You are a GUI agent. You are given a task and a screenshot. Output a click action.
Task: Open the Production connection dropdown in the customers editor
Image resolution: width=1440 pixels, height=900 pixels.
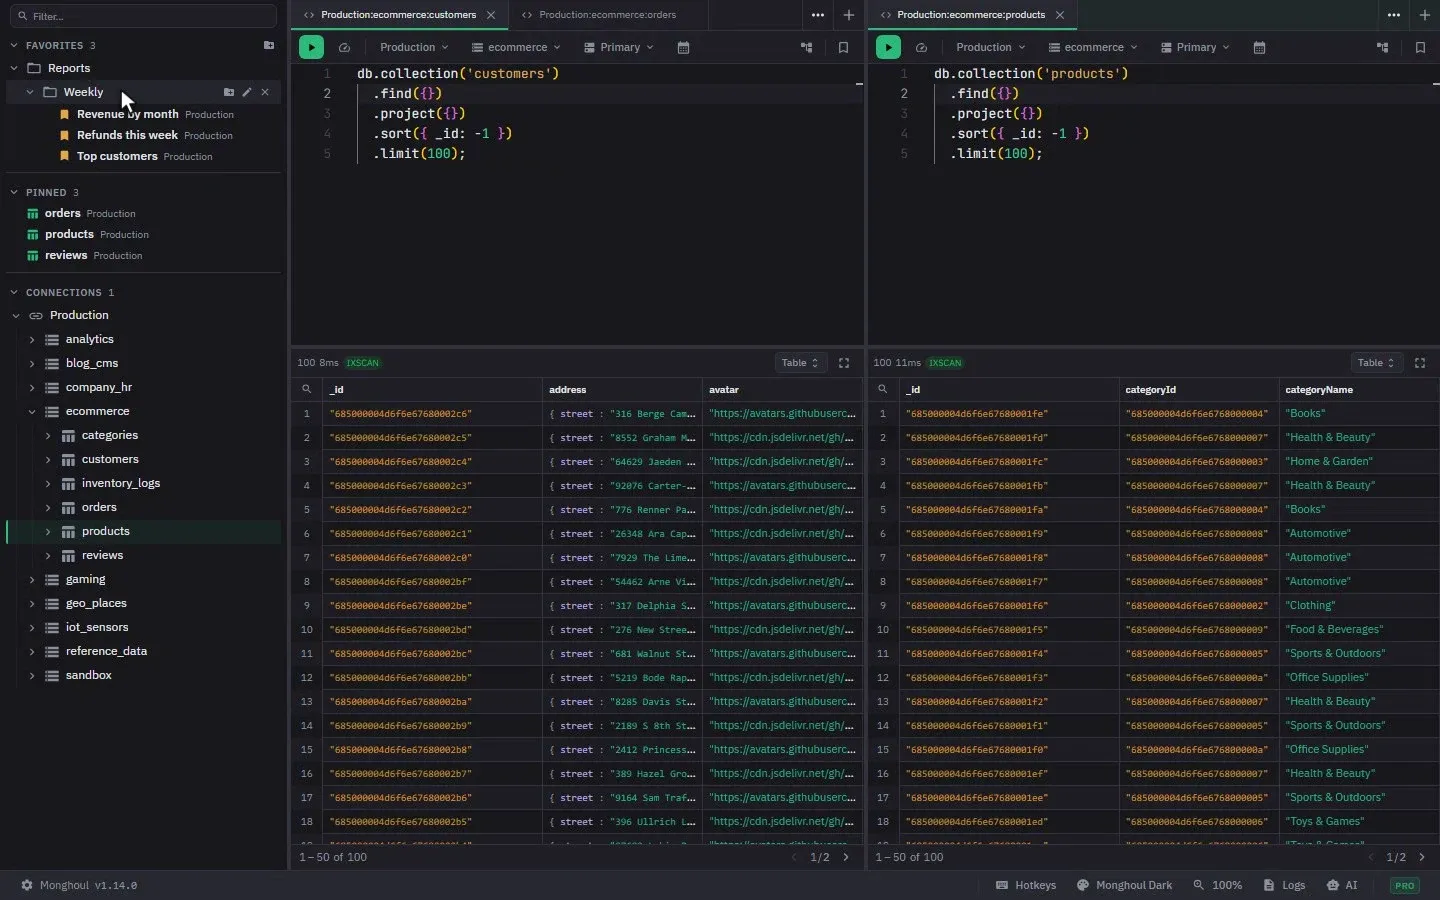[x=414, y=47]
